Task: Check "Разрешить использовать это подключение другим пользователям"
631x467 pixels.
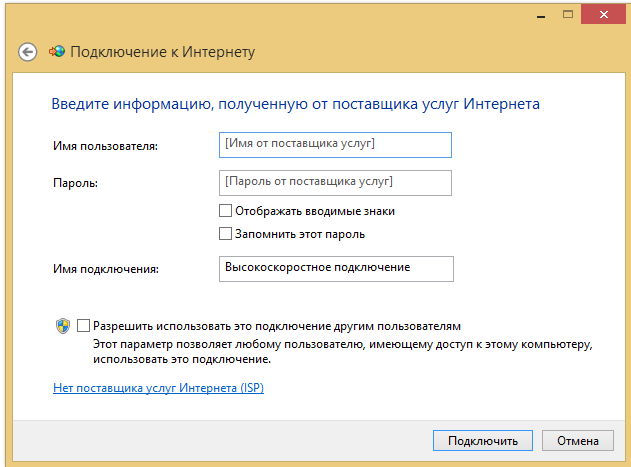Action: (x=83, y=326)
